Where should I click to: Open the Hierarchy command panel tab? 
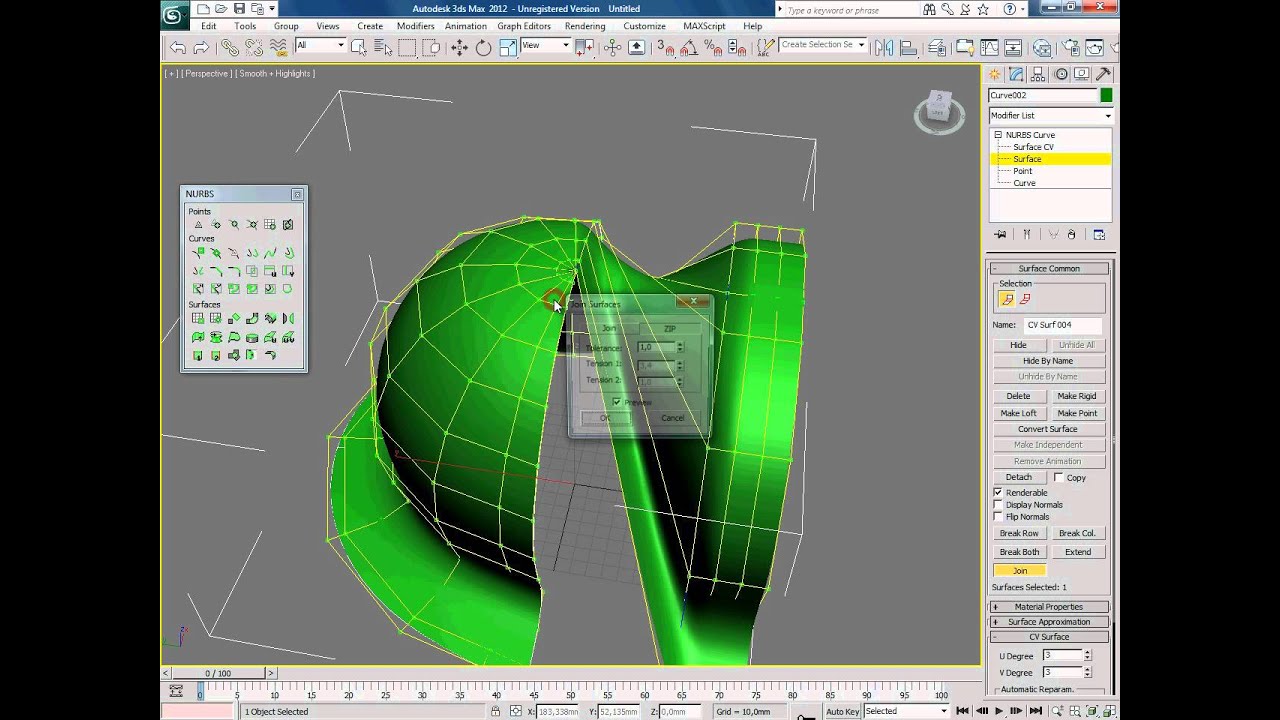point(1038,74)
